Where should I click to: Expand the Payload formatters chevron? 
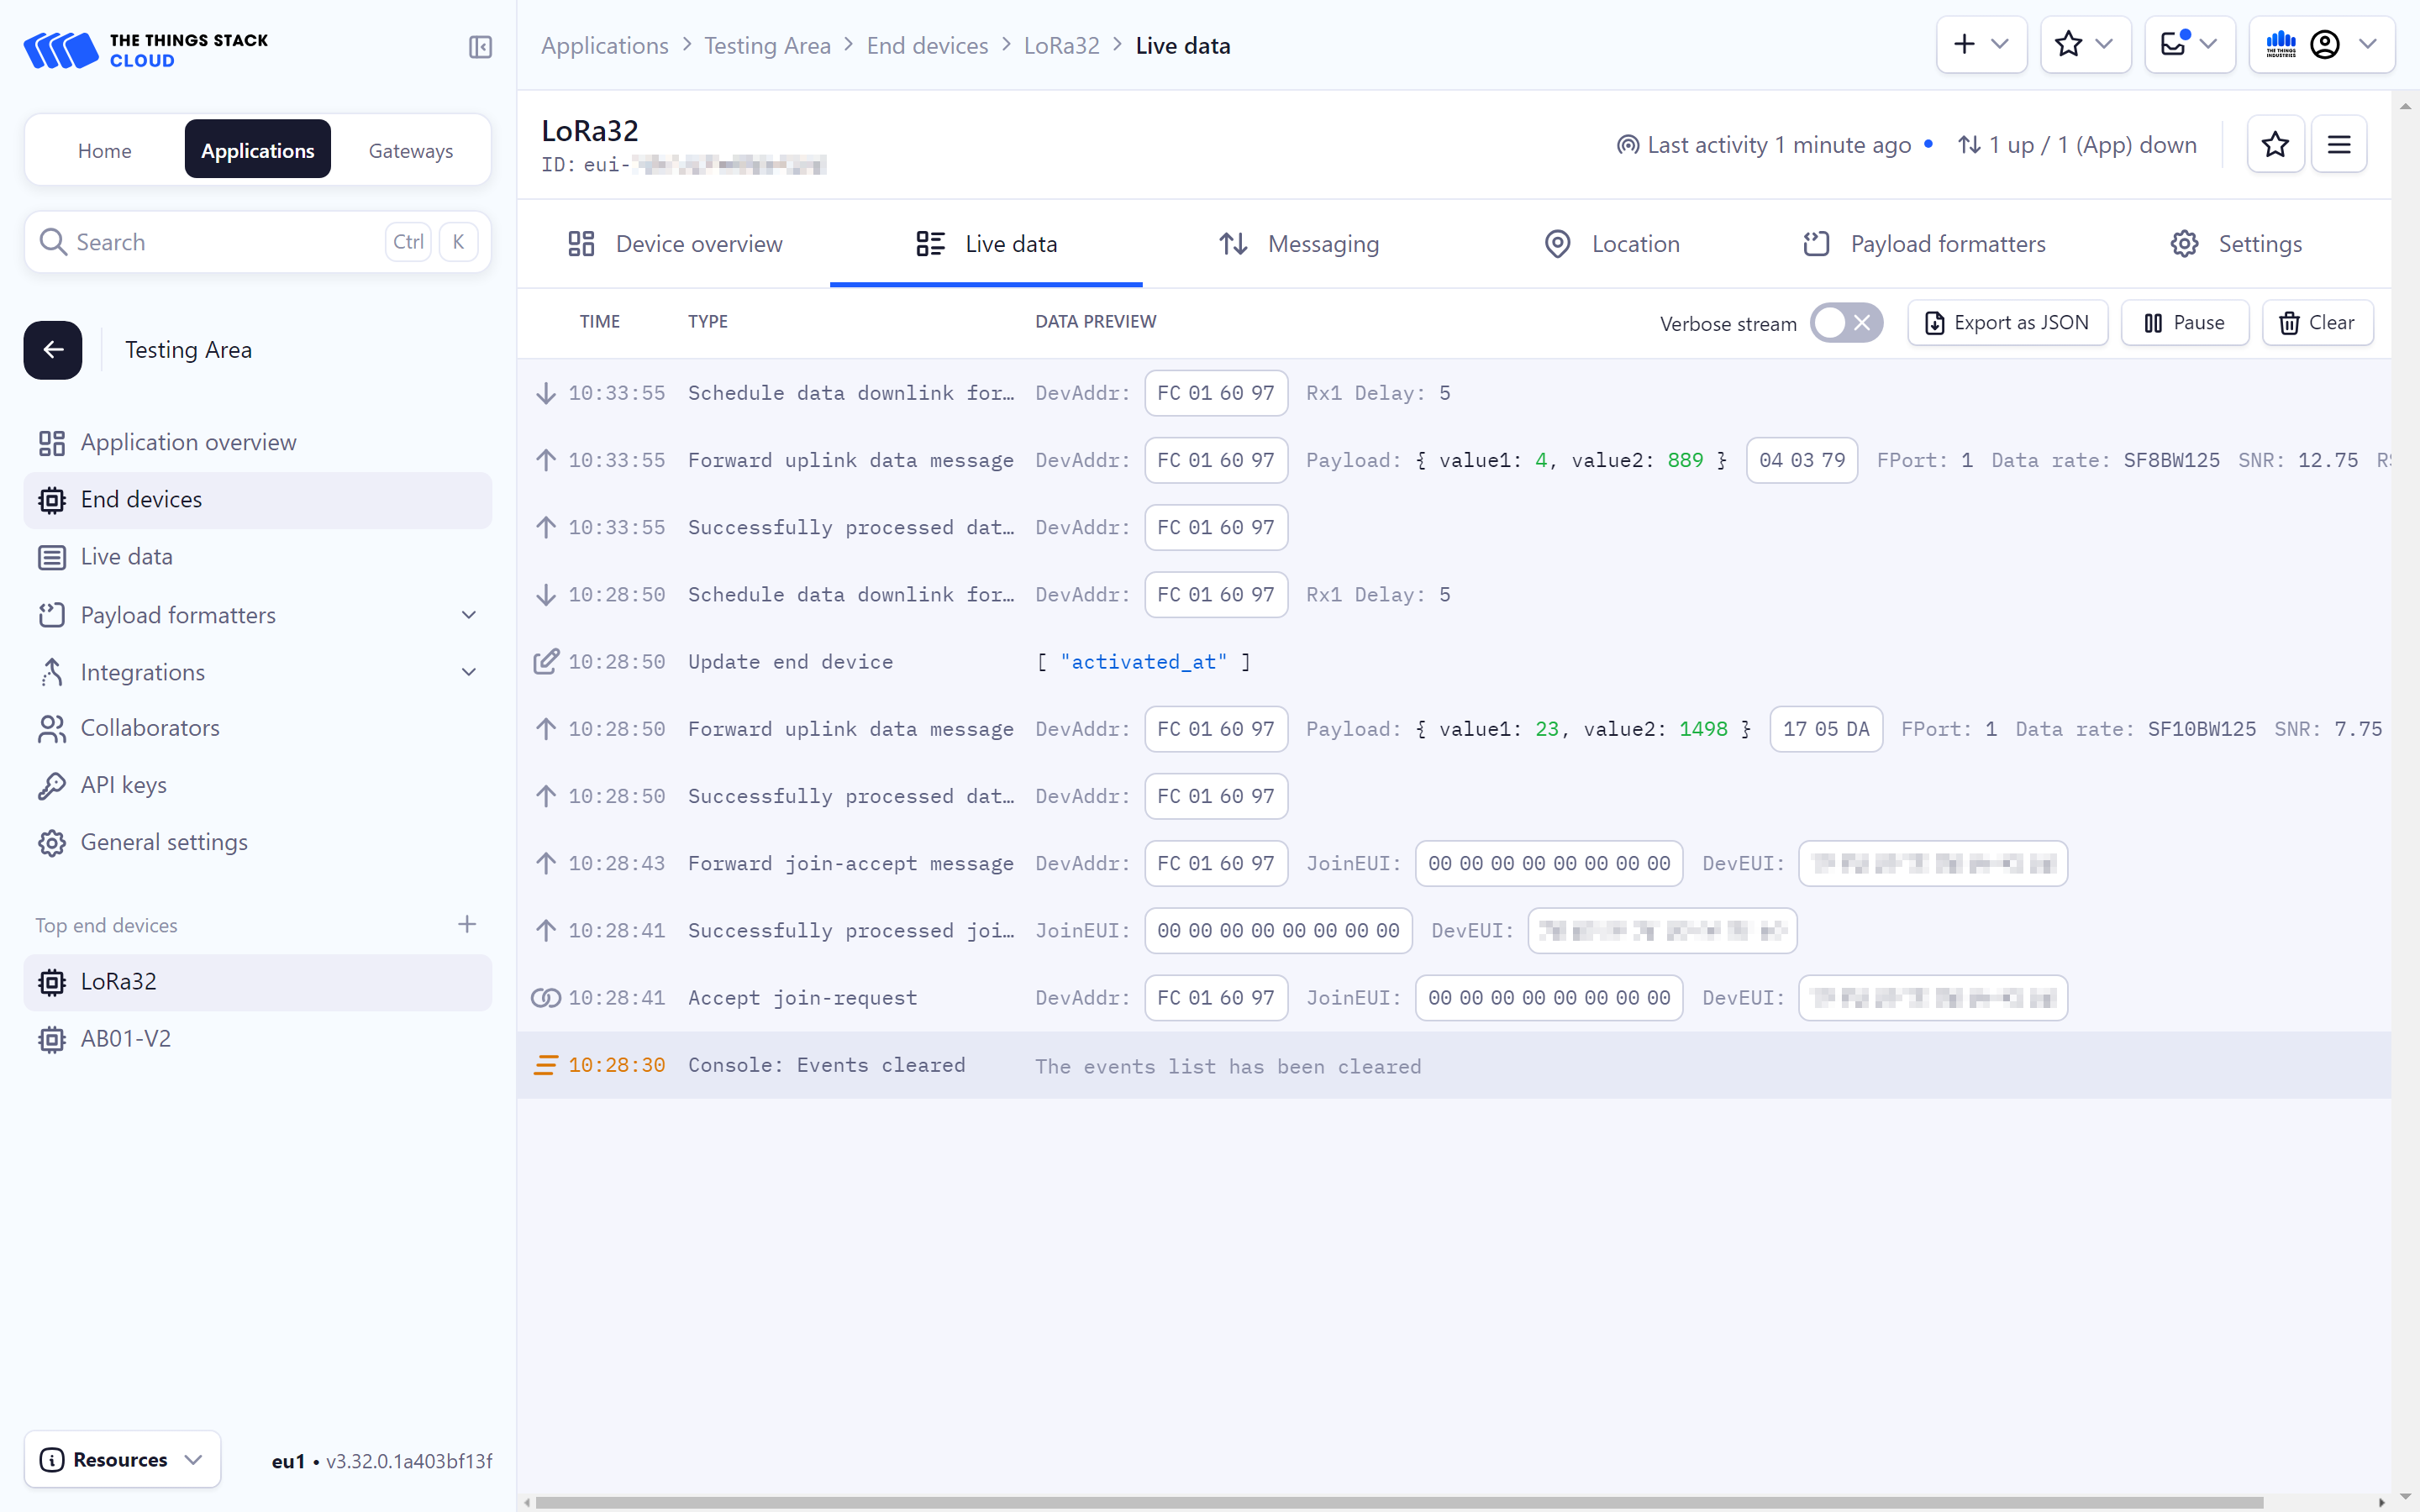469,615
